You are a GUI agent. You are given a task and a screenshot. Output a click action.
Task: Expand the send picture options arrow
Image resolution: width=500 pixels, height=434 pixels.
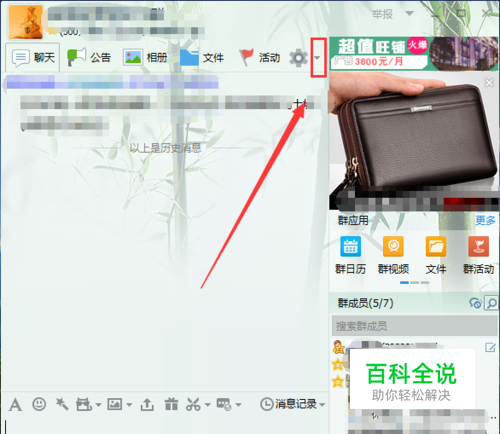point(129,405)
